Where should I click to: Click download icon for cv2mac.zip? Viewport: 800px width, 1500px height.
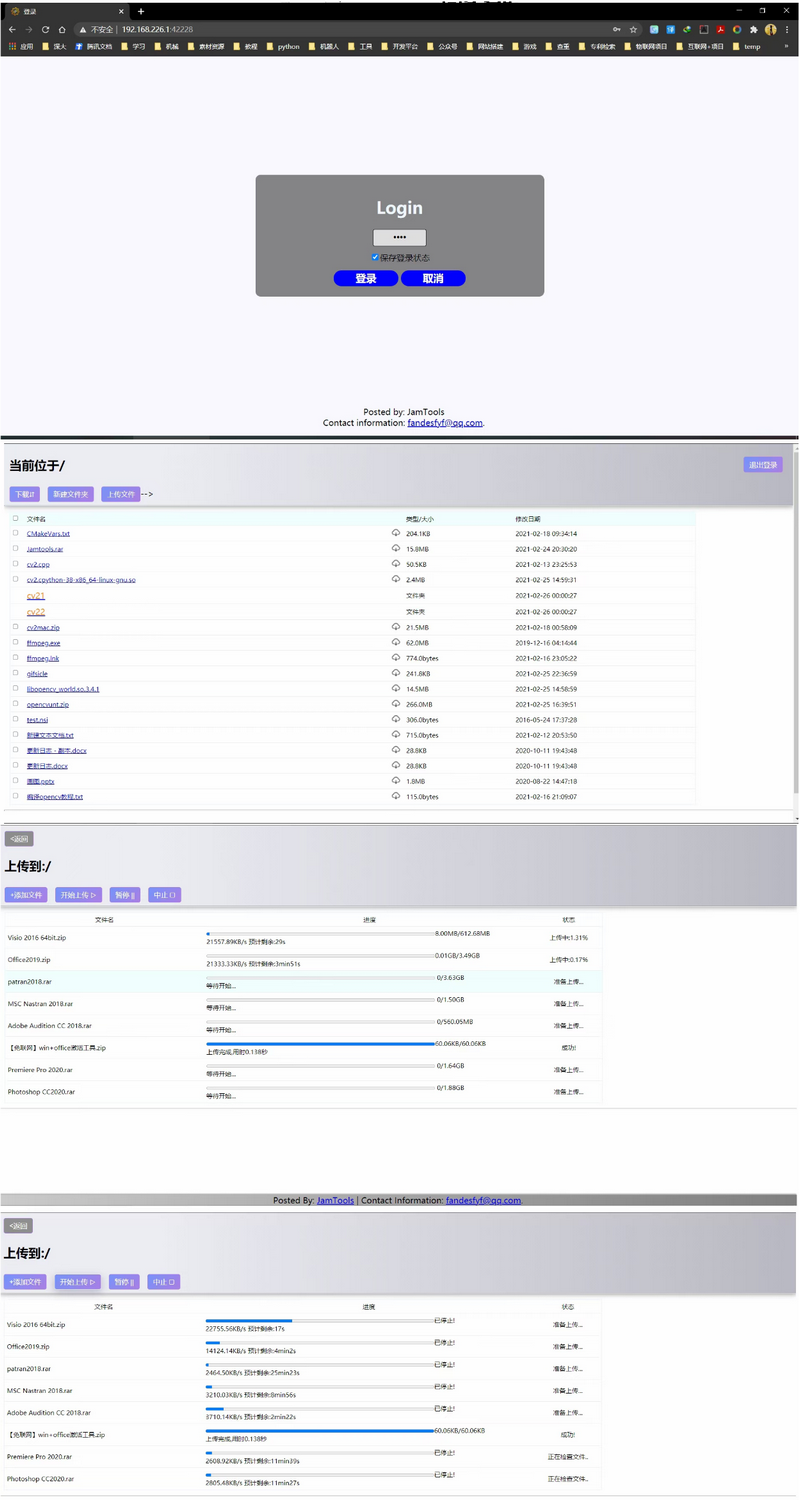click(x=396, y=627)
